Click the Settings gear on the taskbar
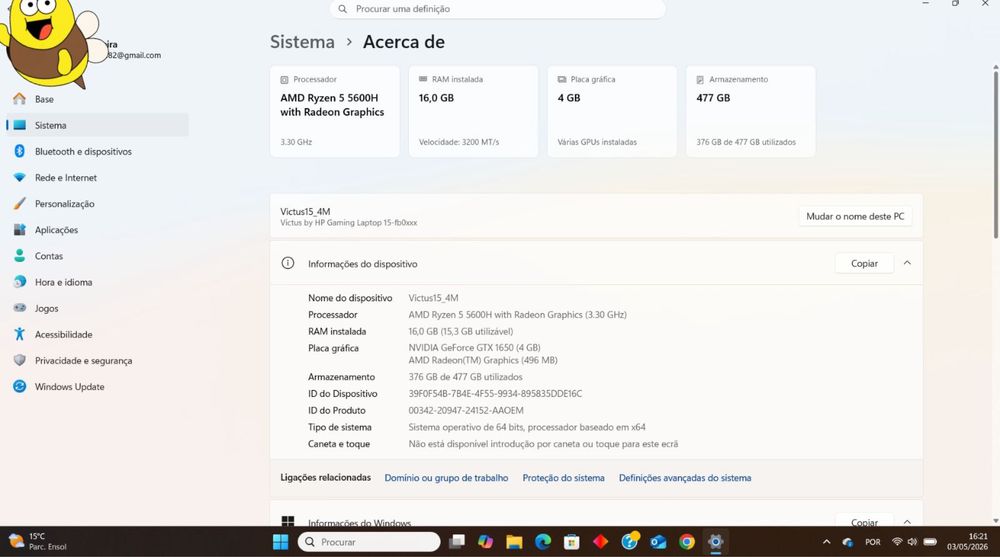 click(716, 542)
